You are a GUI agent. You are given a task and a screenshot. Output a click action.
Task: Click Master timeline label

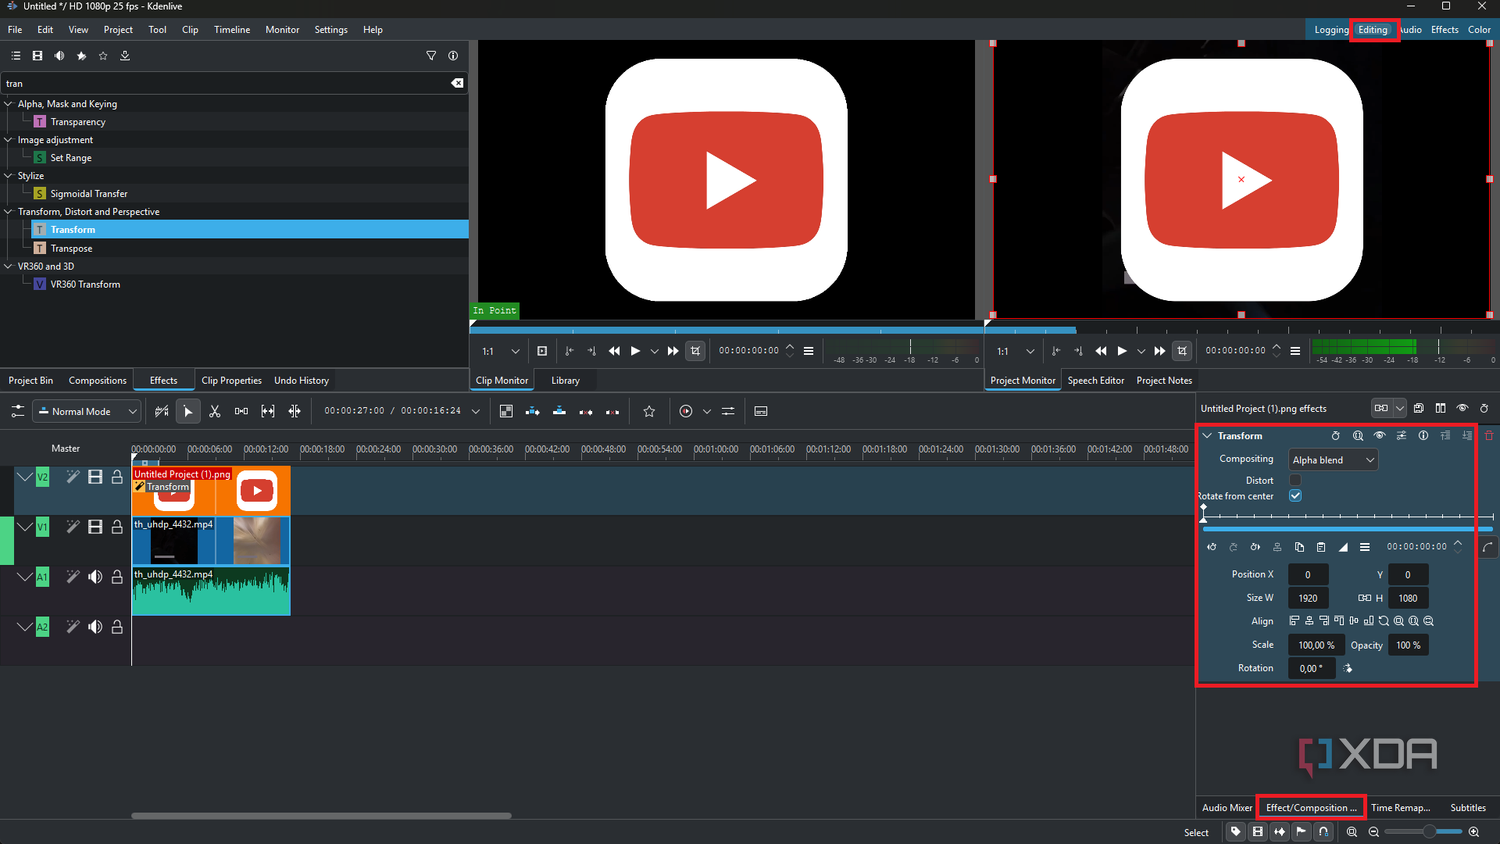click(x=65, y=448)
